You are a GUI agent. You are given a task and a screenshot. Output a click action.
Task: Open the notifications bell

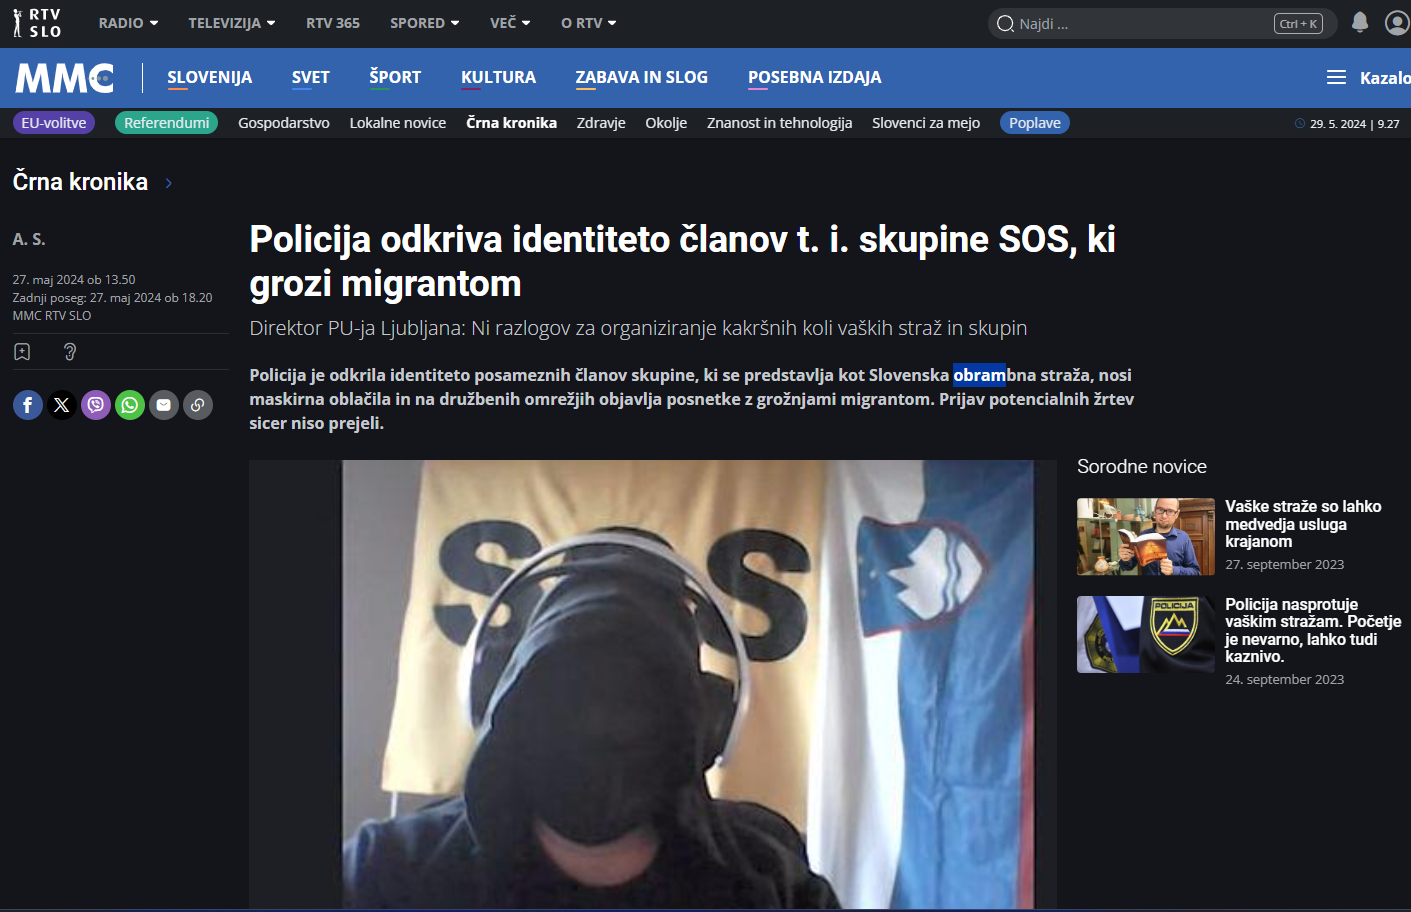(x=1360, y=23)
